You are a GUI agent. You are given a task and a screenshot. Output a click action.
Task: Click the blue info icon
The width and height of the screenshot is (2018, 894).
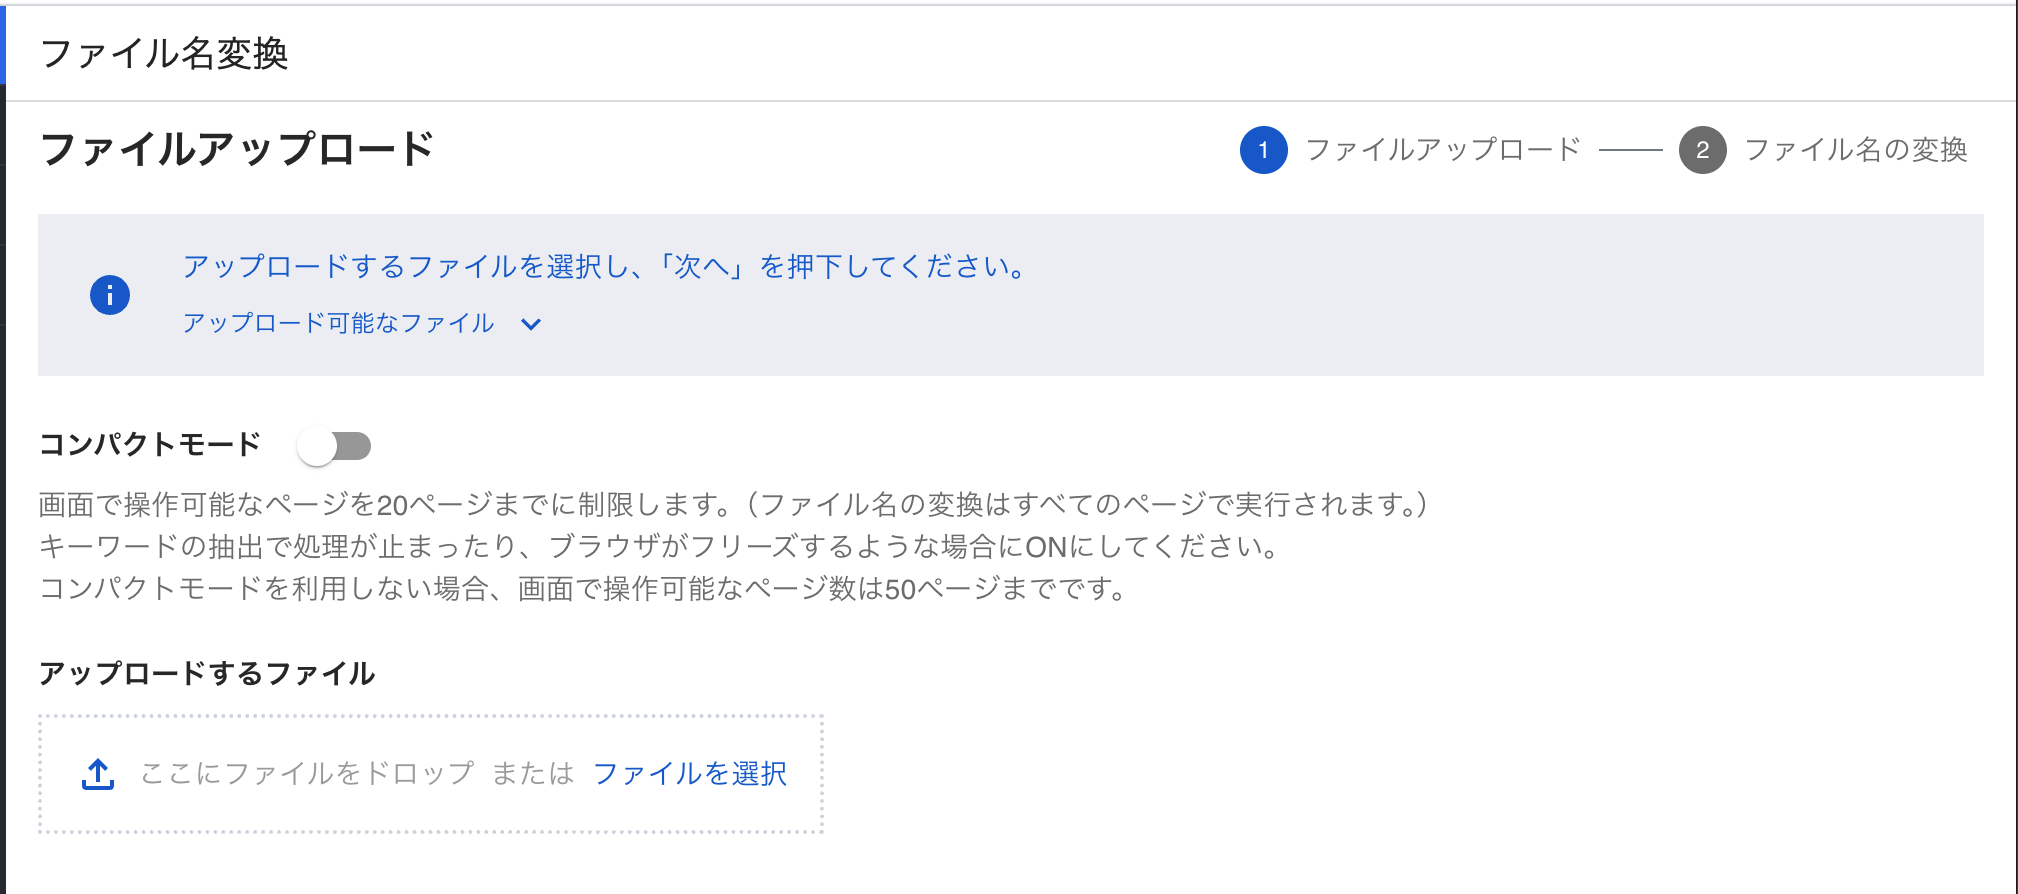(x=110, y=295)
